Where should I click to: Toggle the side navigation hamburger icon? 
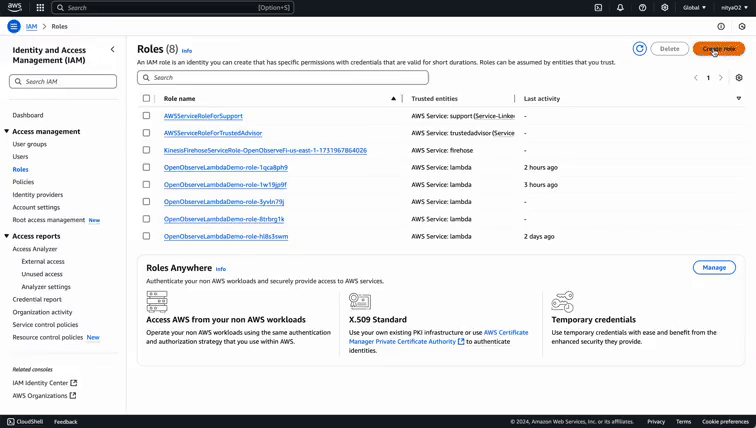(x=14, y=27)
